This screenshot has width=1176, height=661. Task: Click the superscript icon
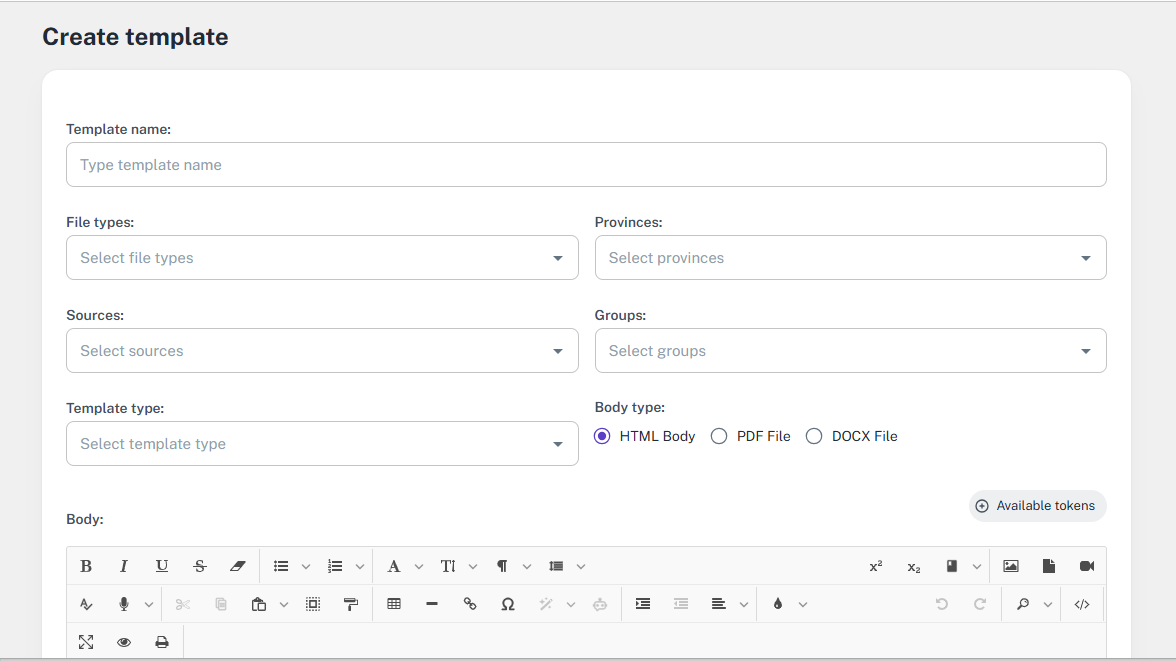click(x=876, y=566)
